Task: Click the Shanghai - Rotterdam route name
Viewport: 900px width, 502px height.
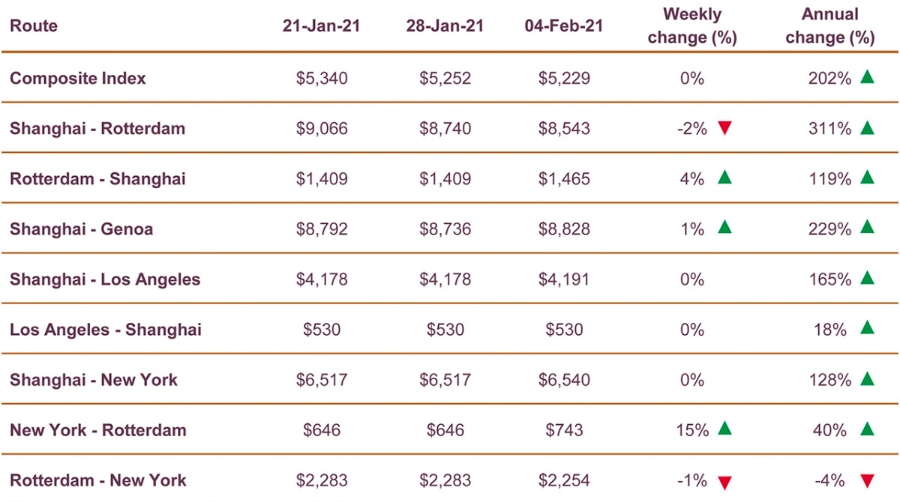Action: click(x=98, y=128)
